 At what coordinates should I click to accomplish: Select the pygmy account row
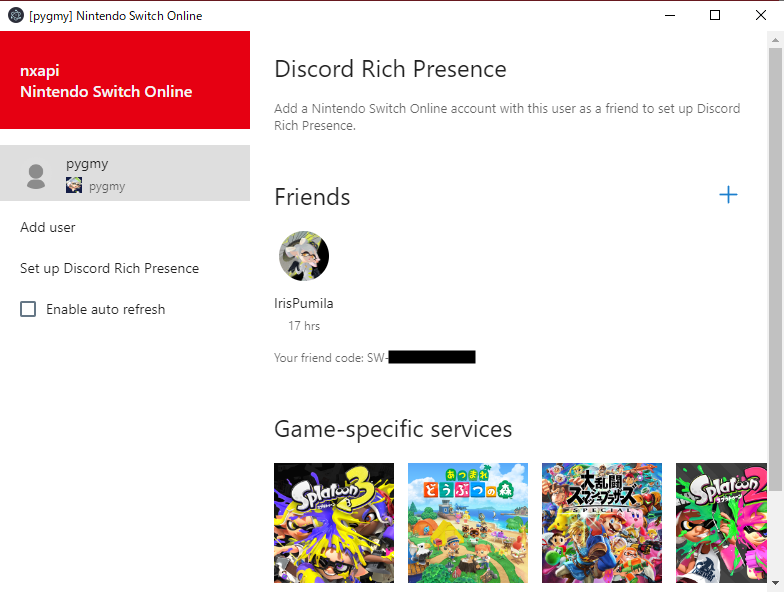[125, 173]
